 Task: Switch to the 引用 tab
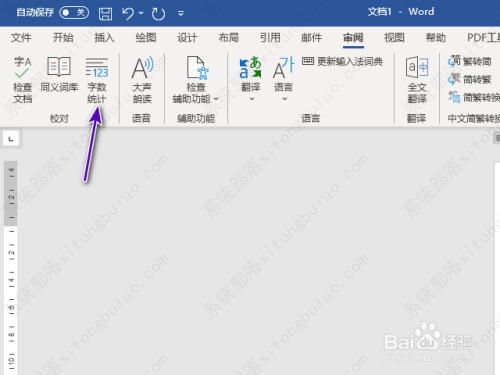[x=270, y=38]
